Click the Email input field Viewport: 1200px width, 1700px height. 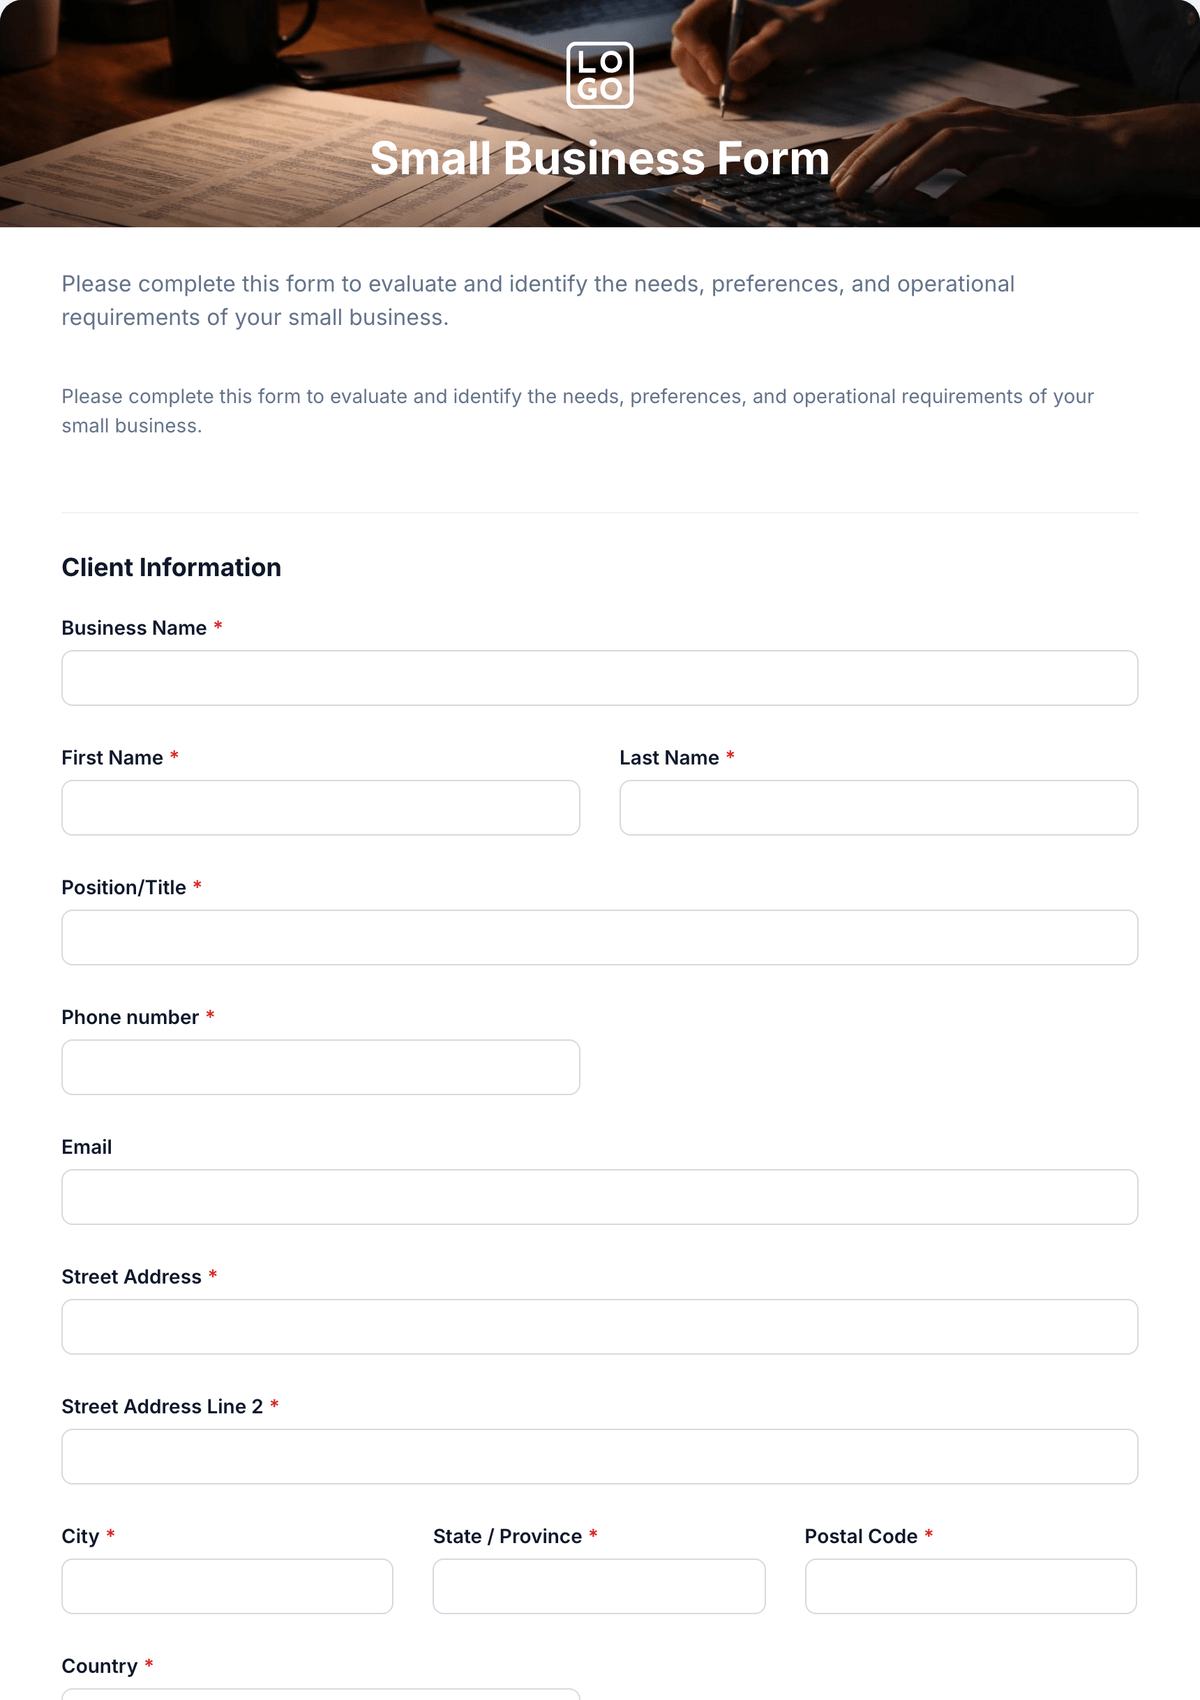coord(600,1197)
